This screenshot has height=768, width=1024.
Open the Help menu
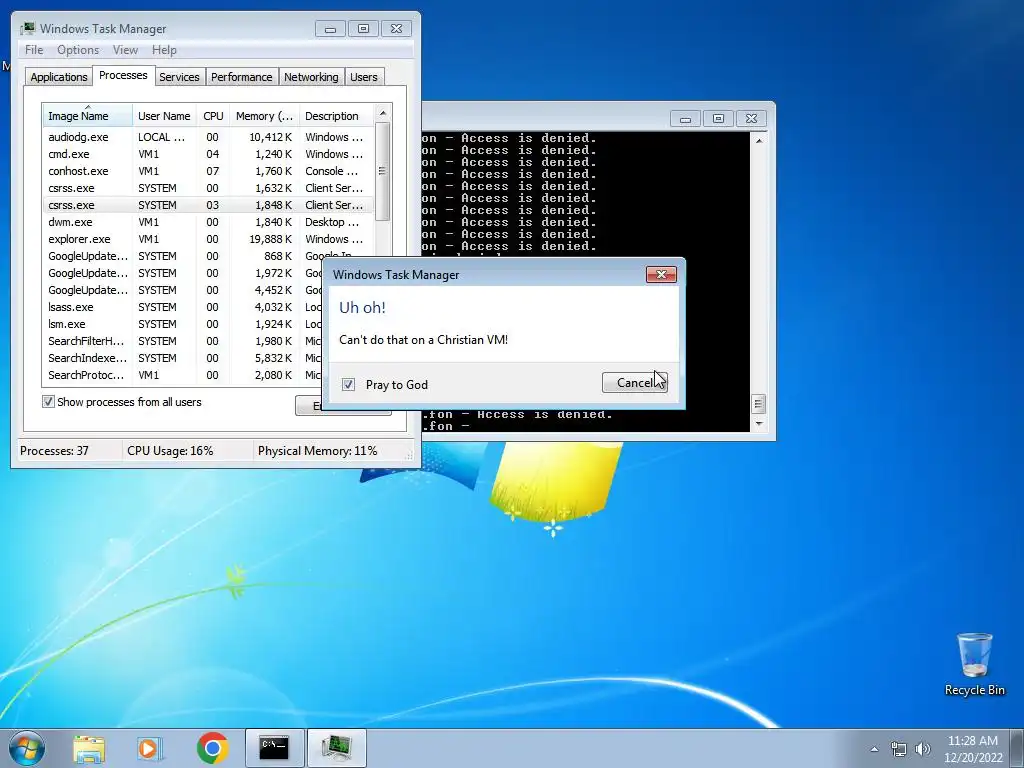coord(164,50)
